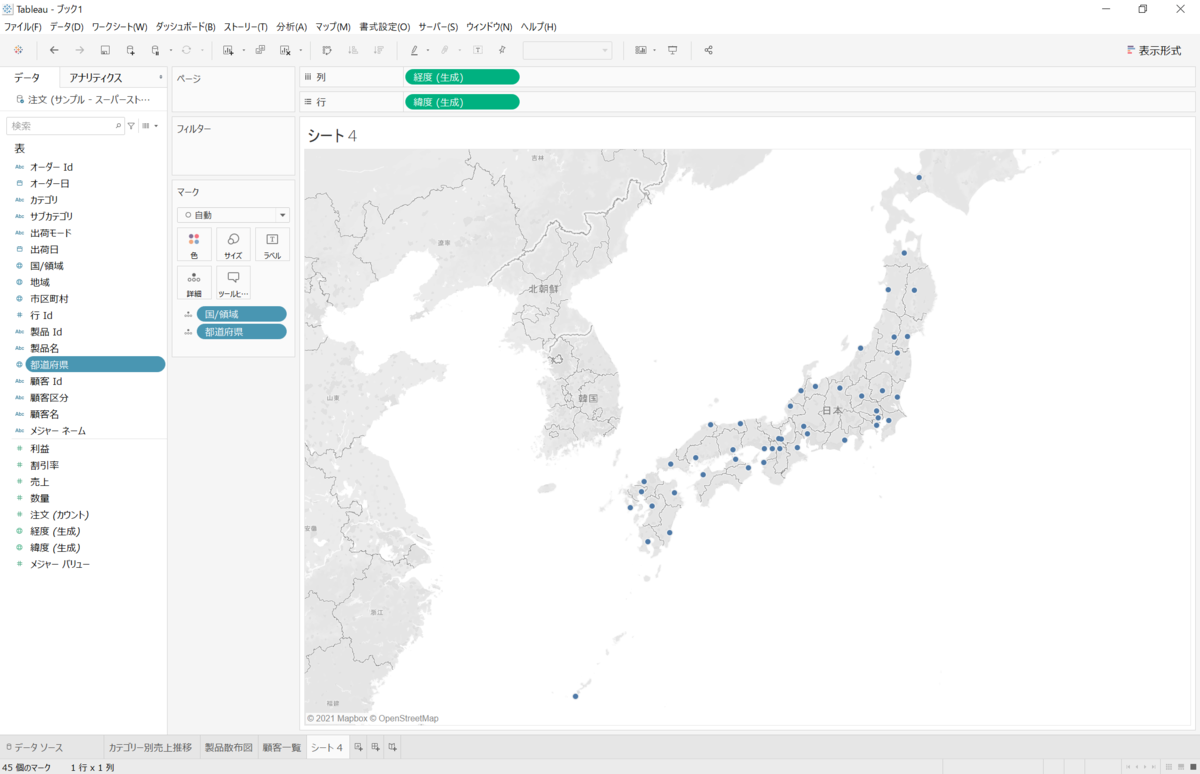Open the 製品散布図 sheet tab
Screen dimensions: 1200x774
(228, 747)
